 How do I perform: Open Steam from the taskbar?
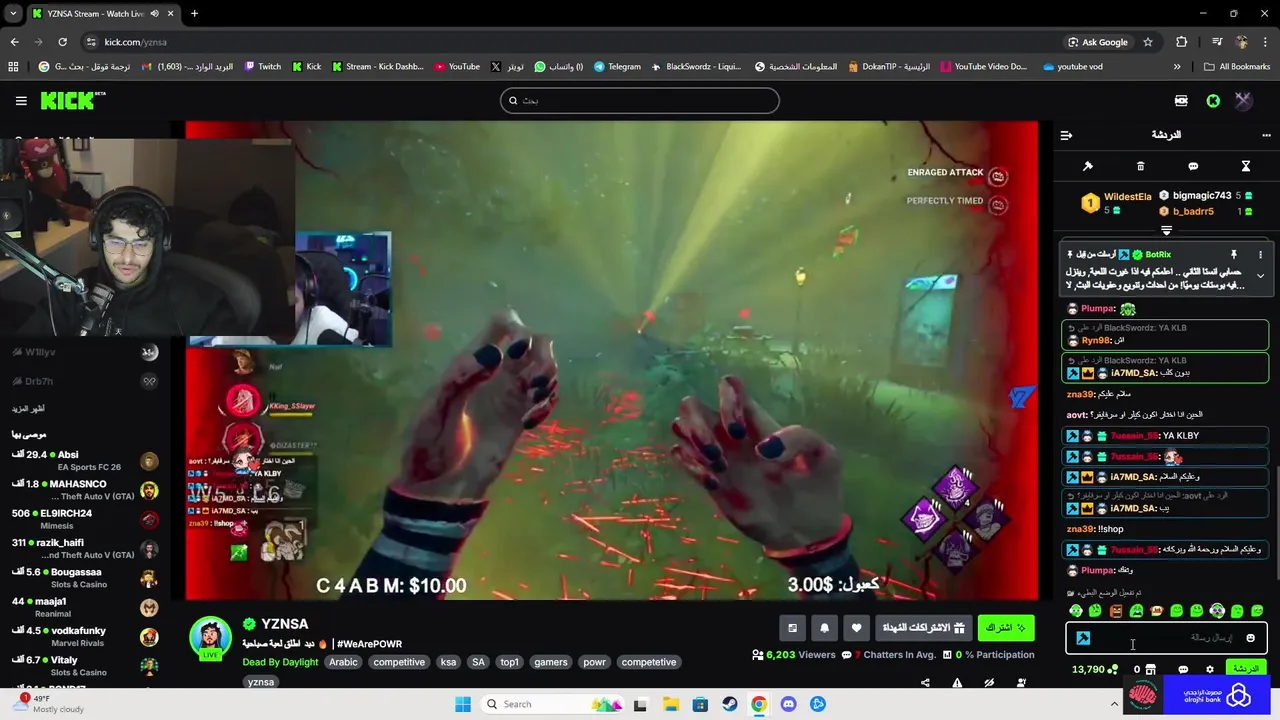point(730,704)
